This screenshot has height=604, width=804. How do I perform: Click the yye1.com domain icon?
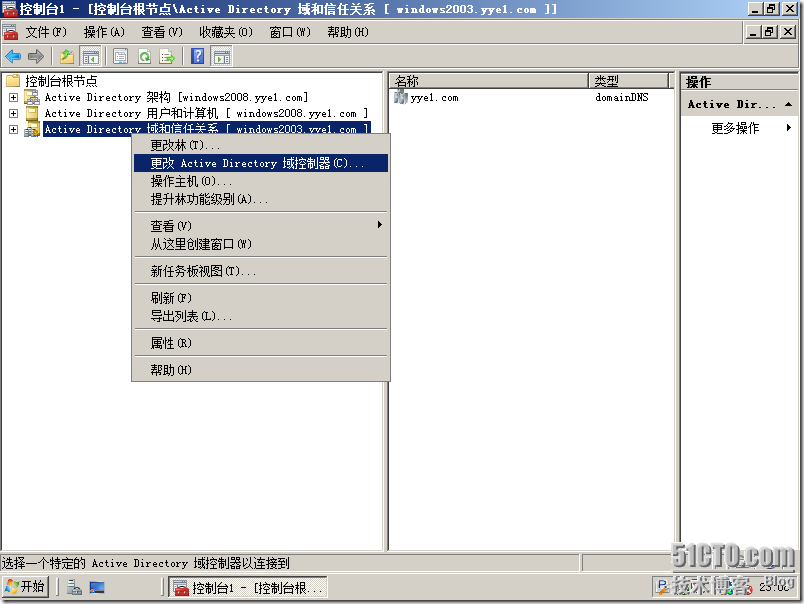click(400, 96)
